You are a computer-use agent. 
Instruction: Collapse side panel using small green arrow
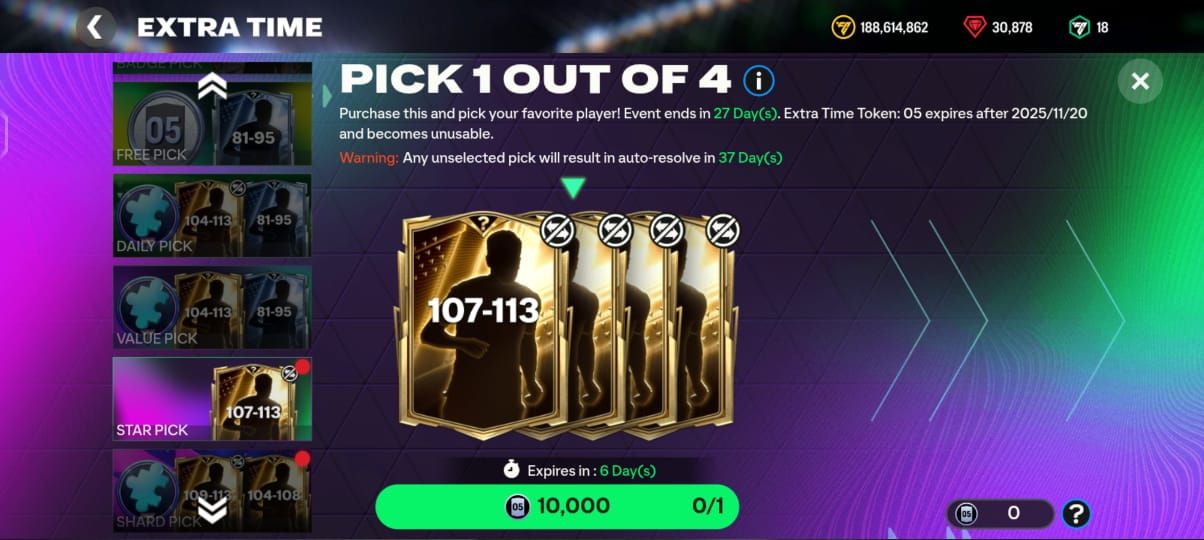327,97
